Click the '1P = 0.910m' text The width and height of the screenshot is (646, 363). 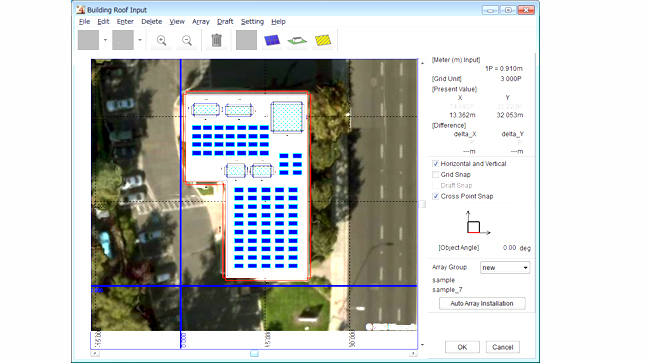tap(503, 68)
